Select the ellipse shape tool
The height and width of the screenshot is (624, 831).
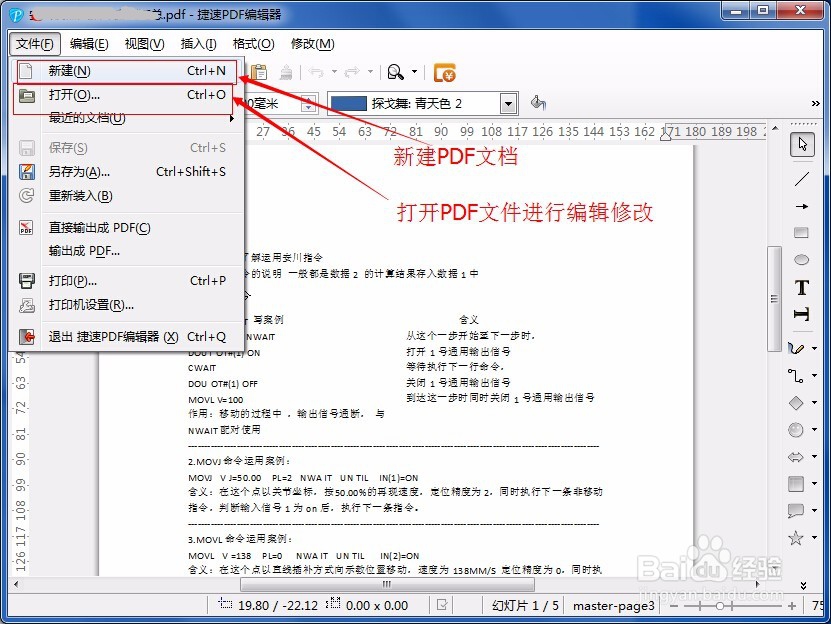point(801,259)
